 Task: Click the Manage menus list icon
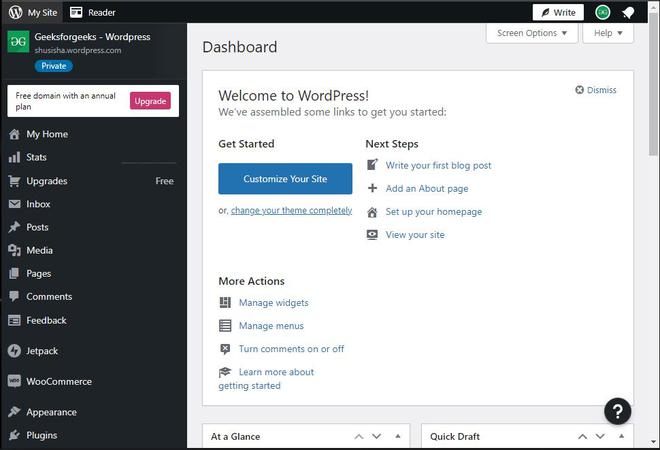(225, 326)
